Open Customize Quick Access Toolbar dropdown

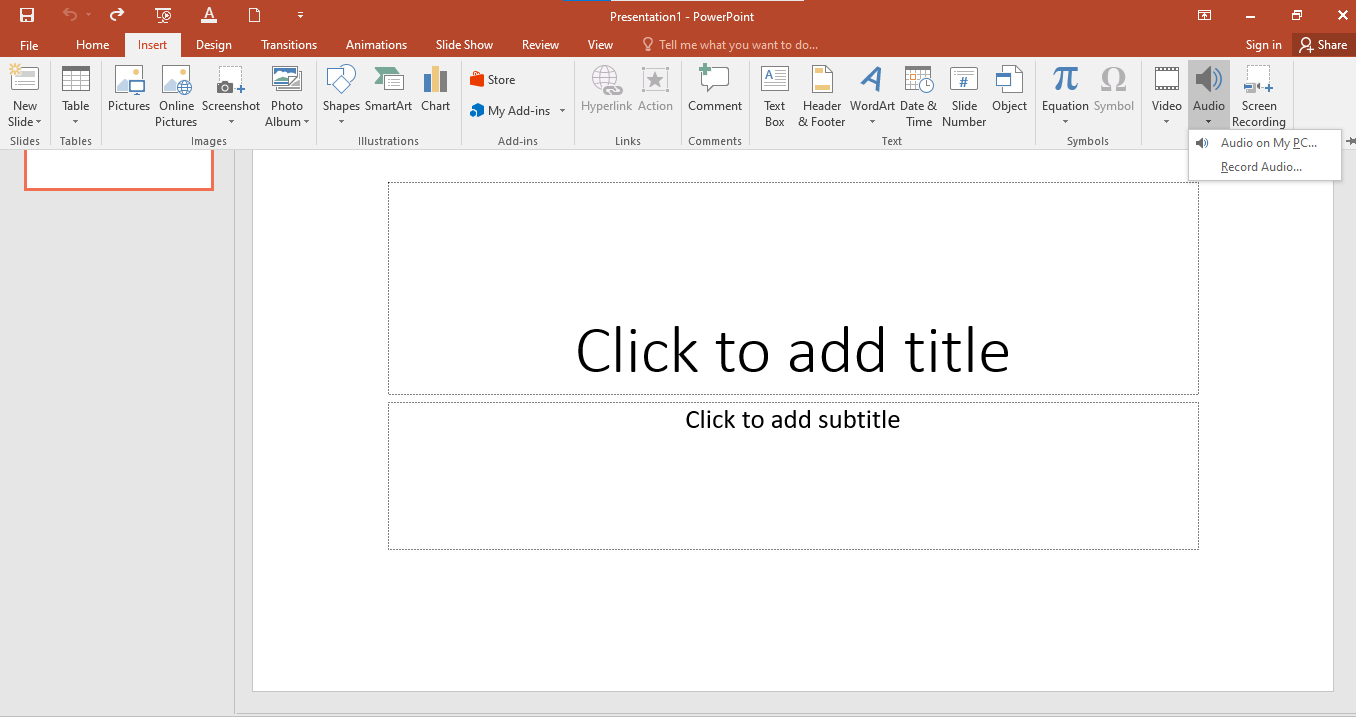coord(300,15)
